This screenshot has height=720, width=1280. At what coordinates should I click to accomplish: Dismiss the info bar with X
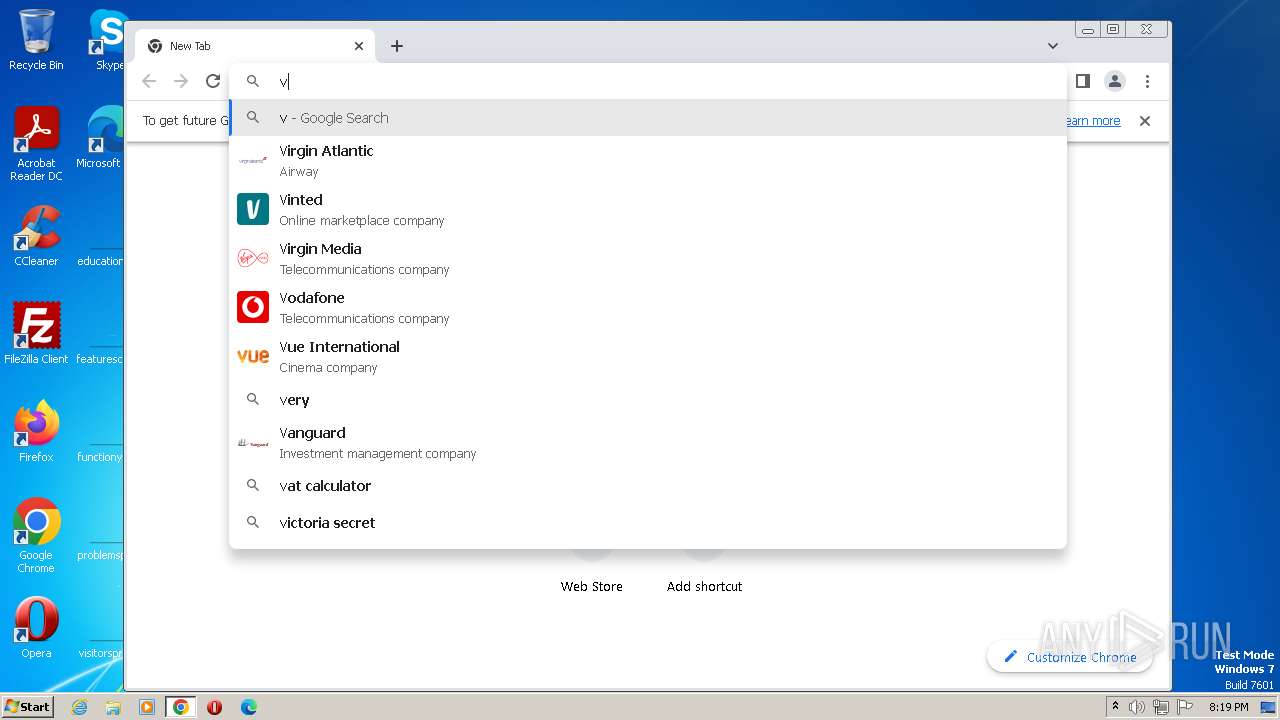[1145, 121]
